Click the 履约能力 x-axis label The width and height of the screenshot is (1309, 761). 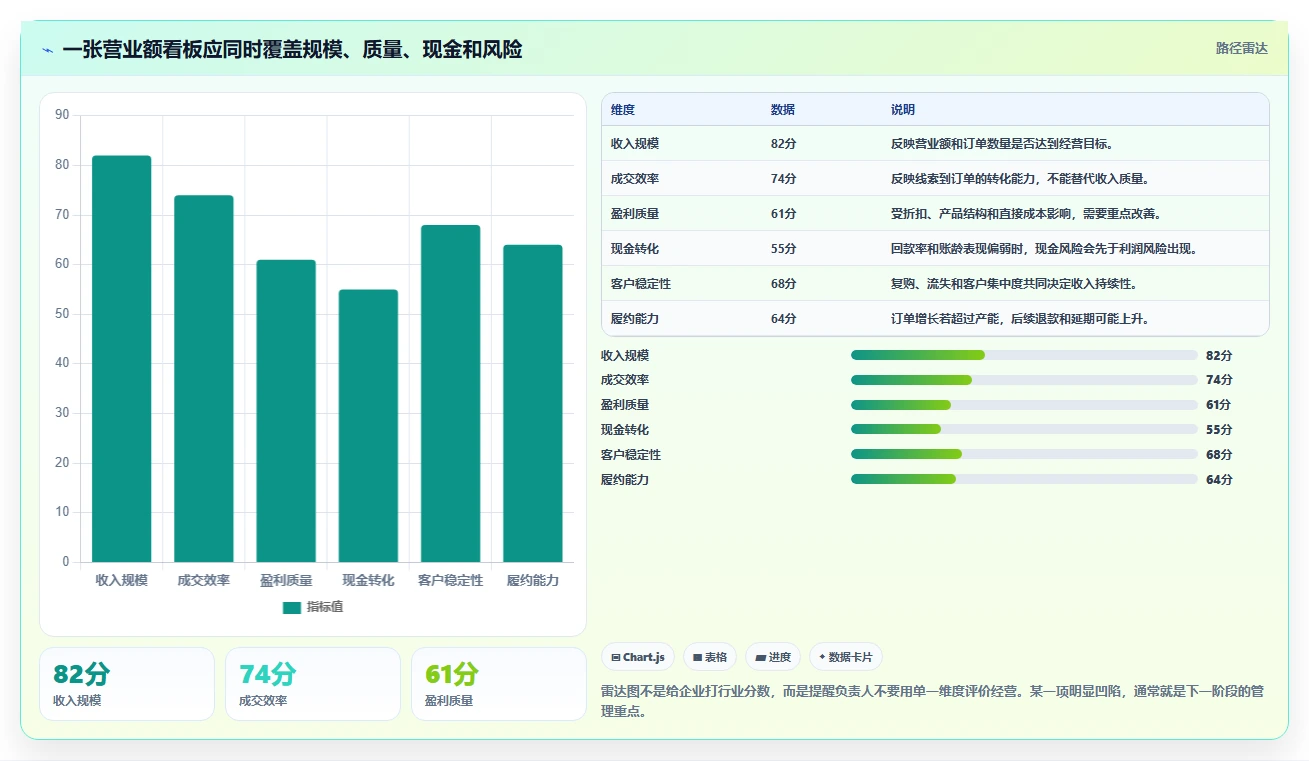point(533,580)
